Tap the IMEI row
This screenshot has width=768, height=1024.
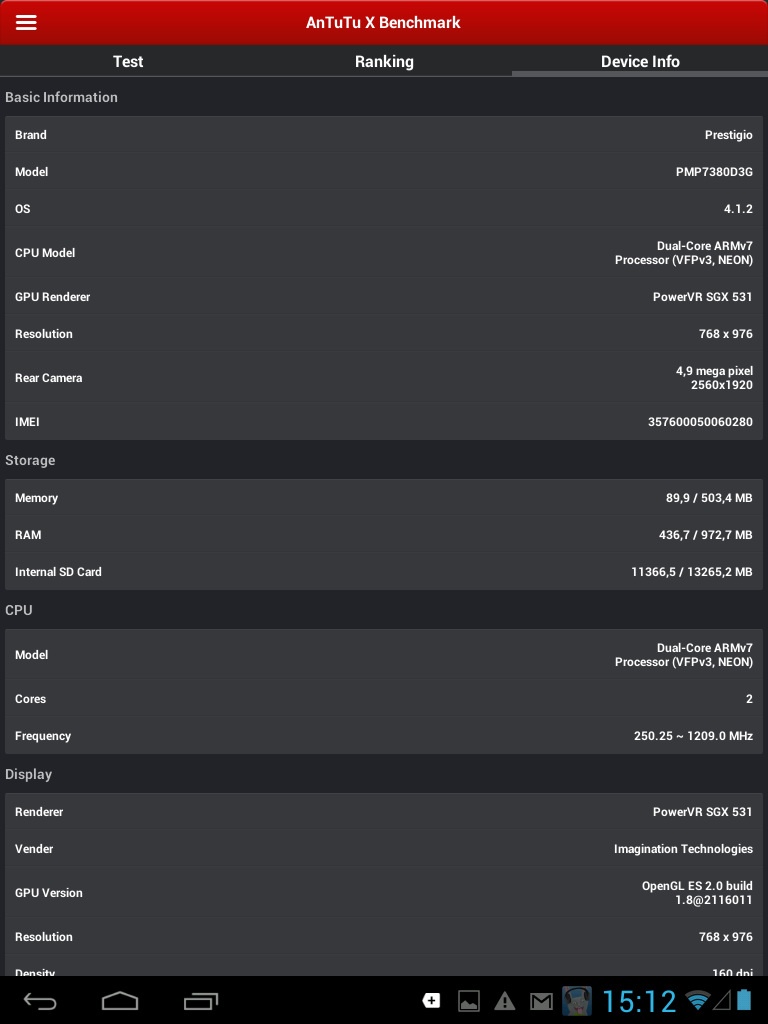pyautogui.click(x=384, y=422)
